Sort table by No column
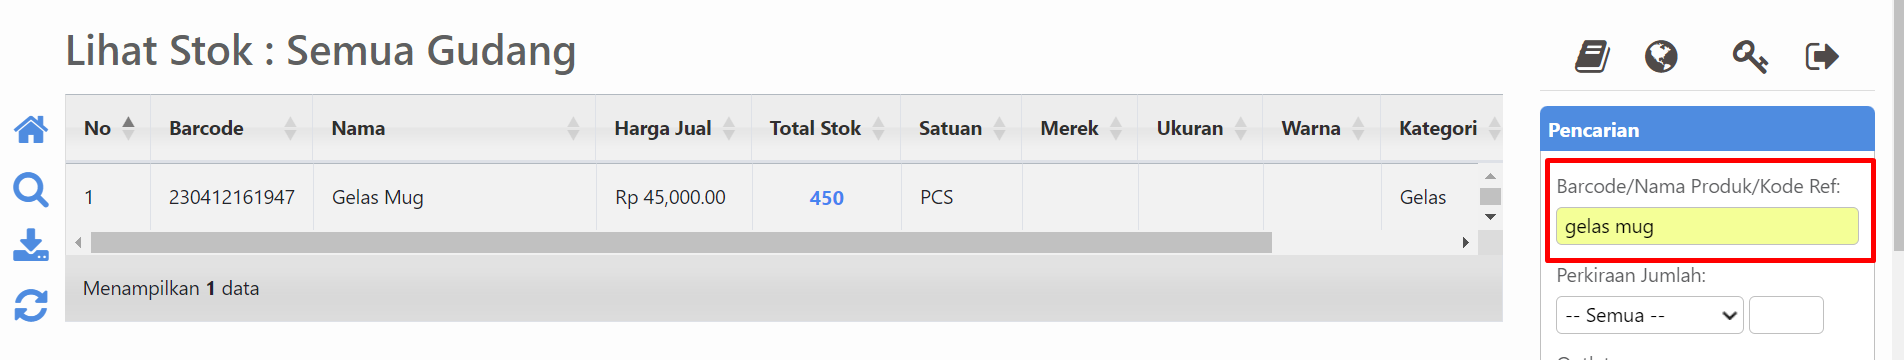1904x360 pixels. click(x=108, y=128)
